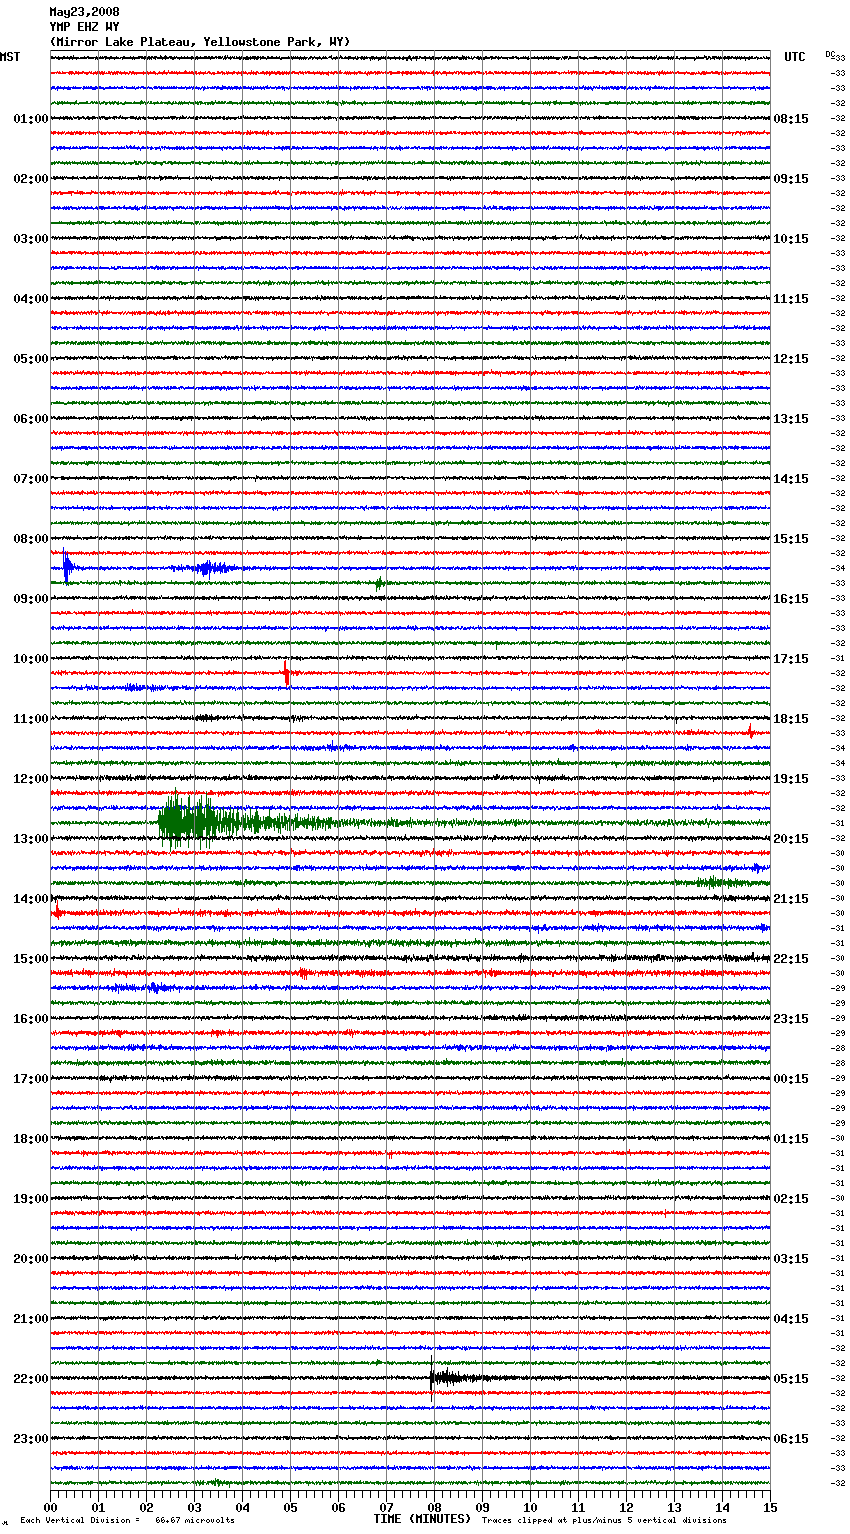Click the 00:15 UTC time label
The image size is (850, 1534).
791,1079
